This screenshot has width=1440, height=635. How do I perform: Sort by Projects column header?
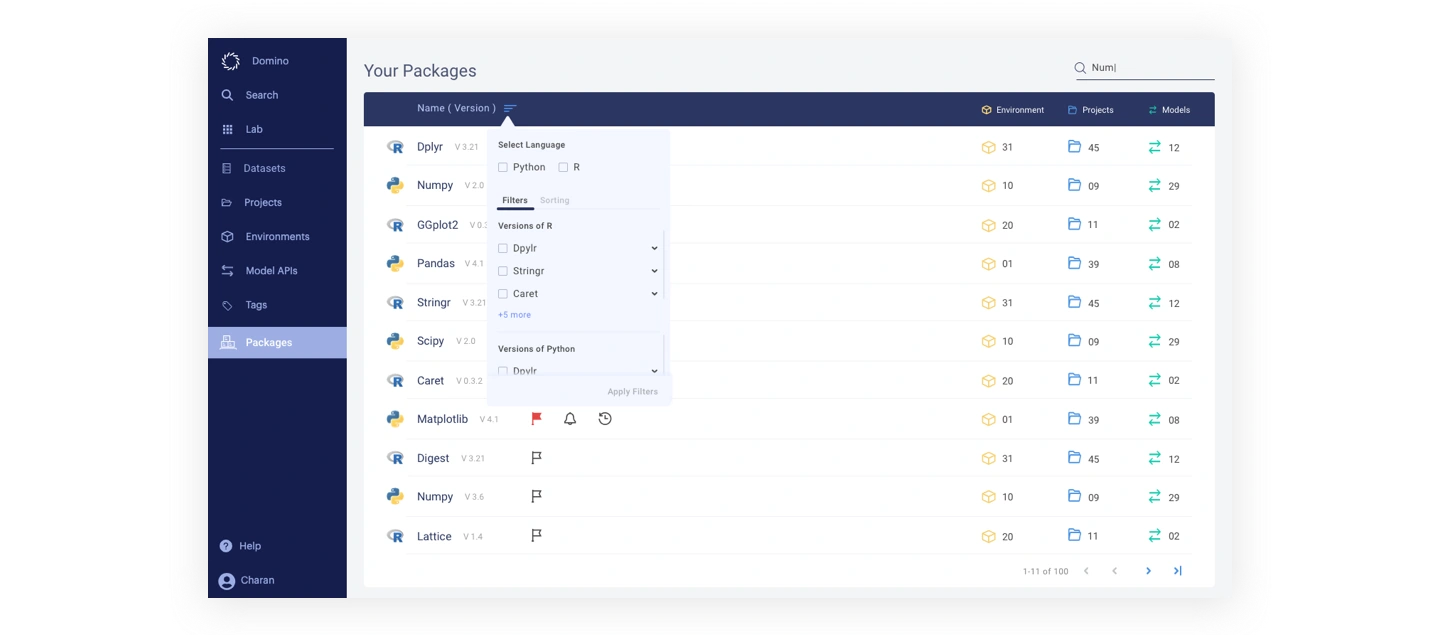(1090, 110)
